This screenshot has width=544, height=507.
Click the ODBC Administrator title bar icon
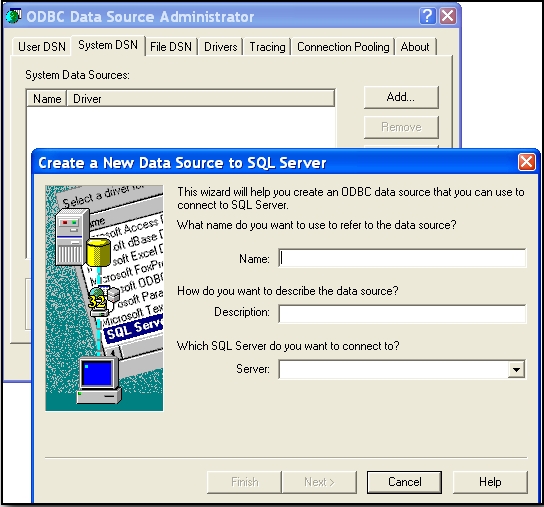coord(14,16)
